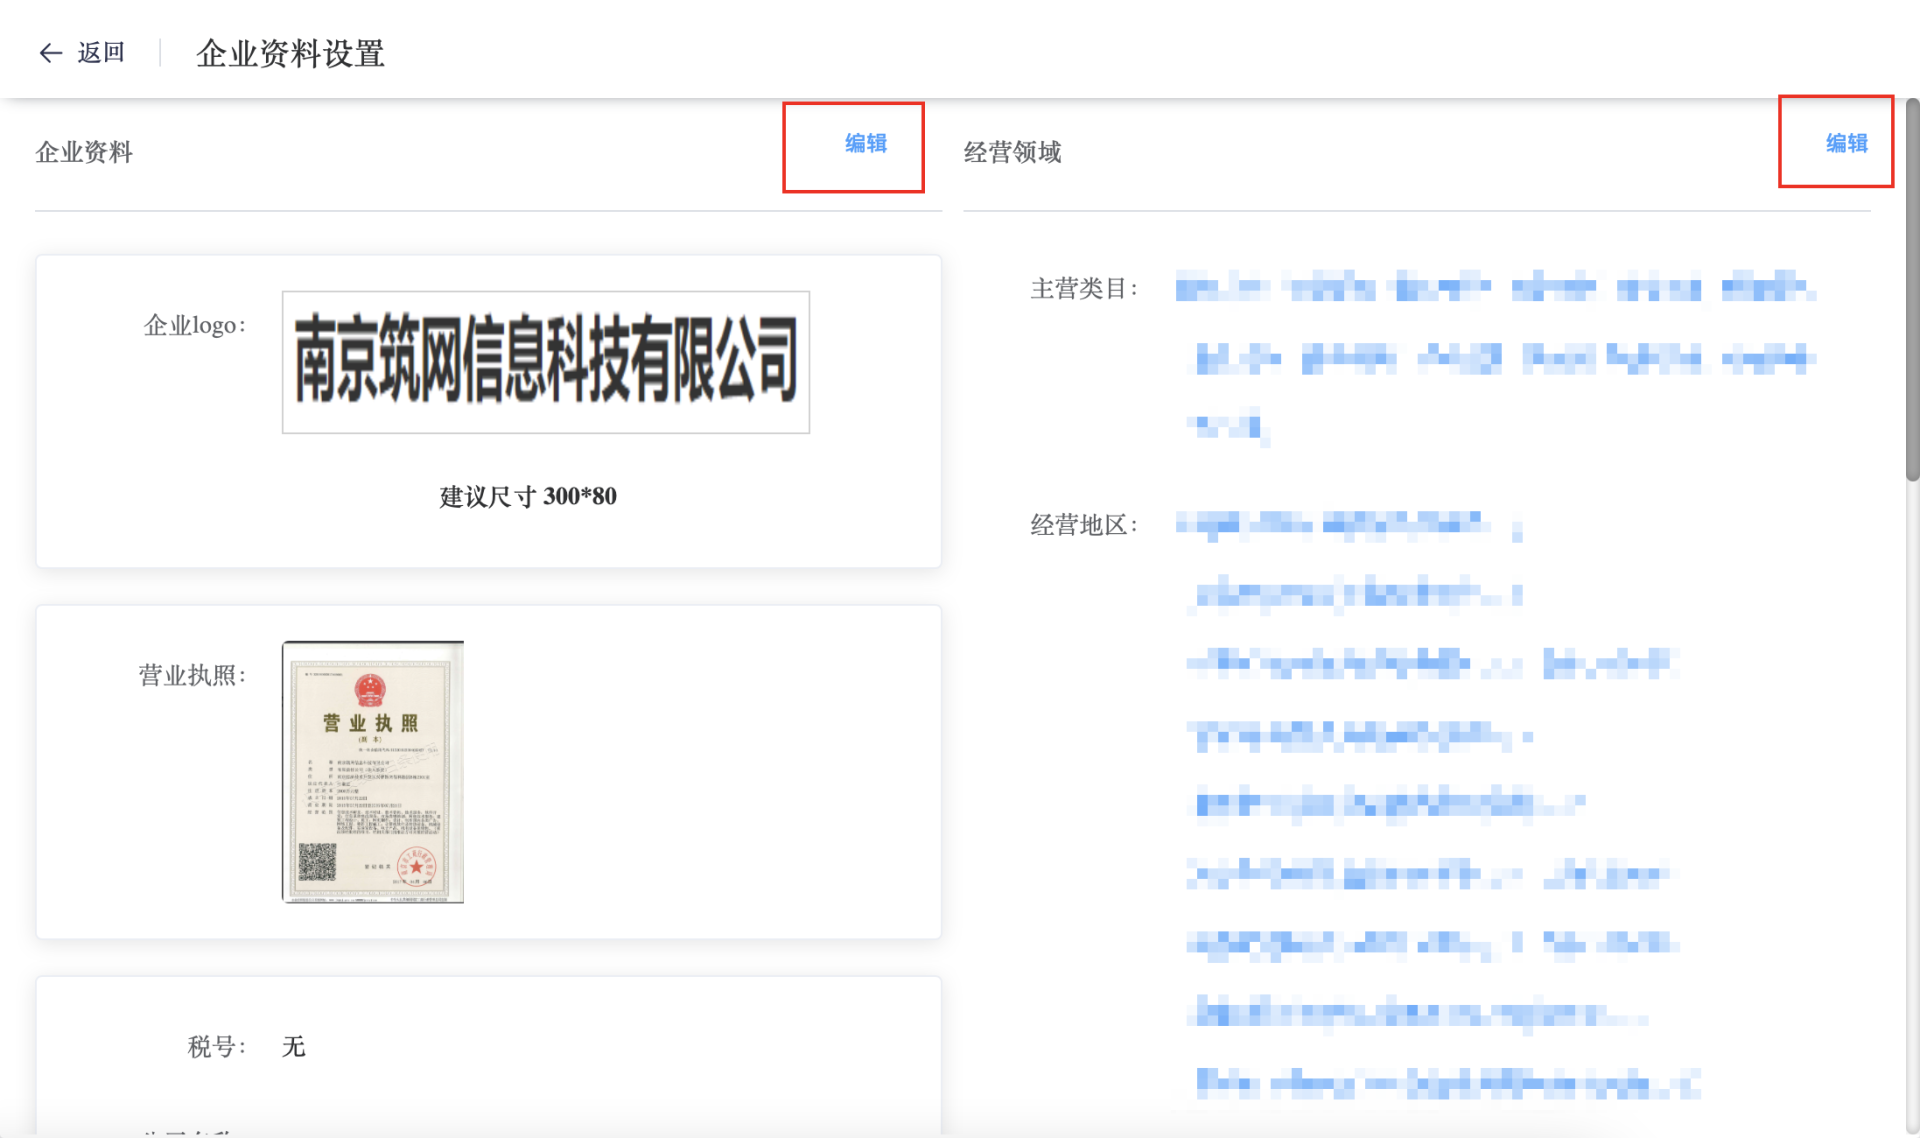Image resolution: width=1920 pixels, height=1138 pixels.
Task: Select the 经营领域 section heading
Action: 1012,153
